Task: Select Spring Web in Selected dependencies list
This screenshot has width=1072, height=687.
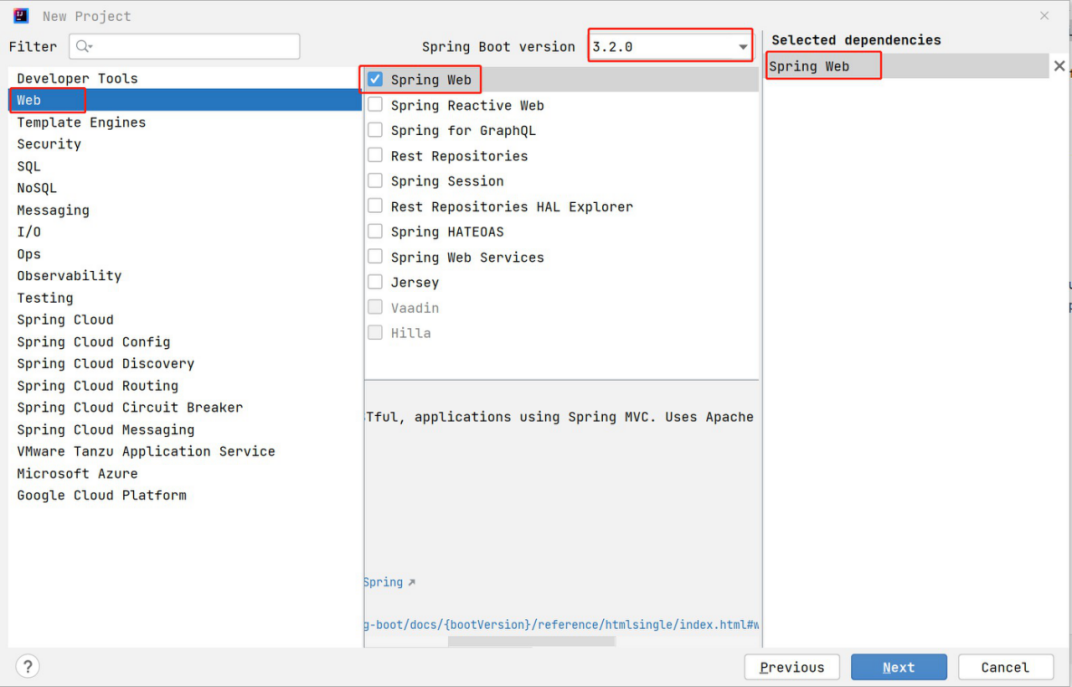Action: coord(907,66)
